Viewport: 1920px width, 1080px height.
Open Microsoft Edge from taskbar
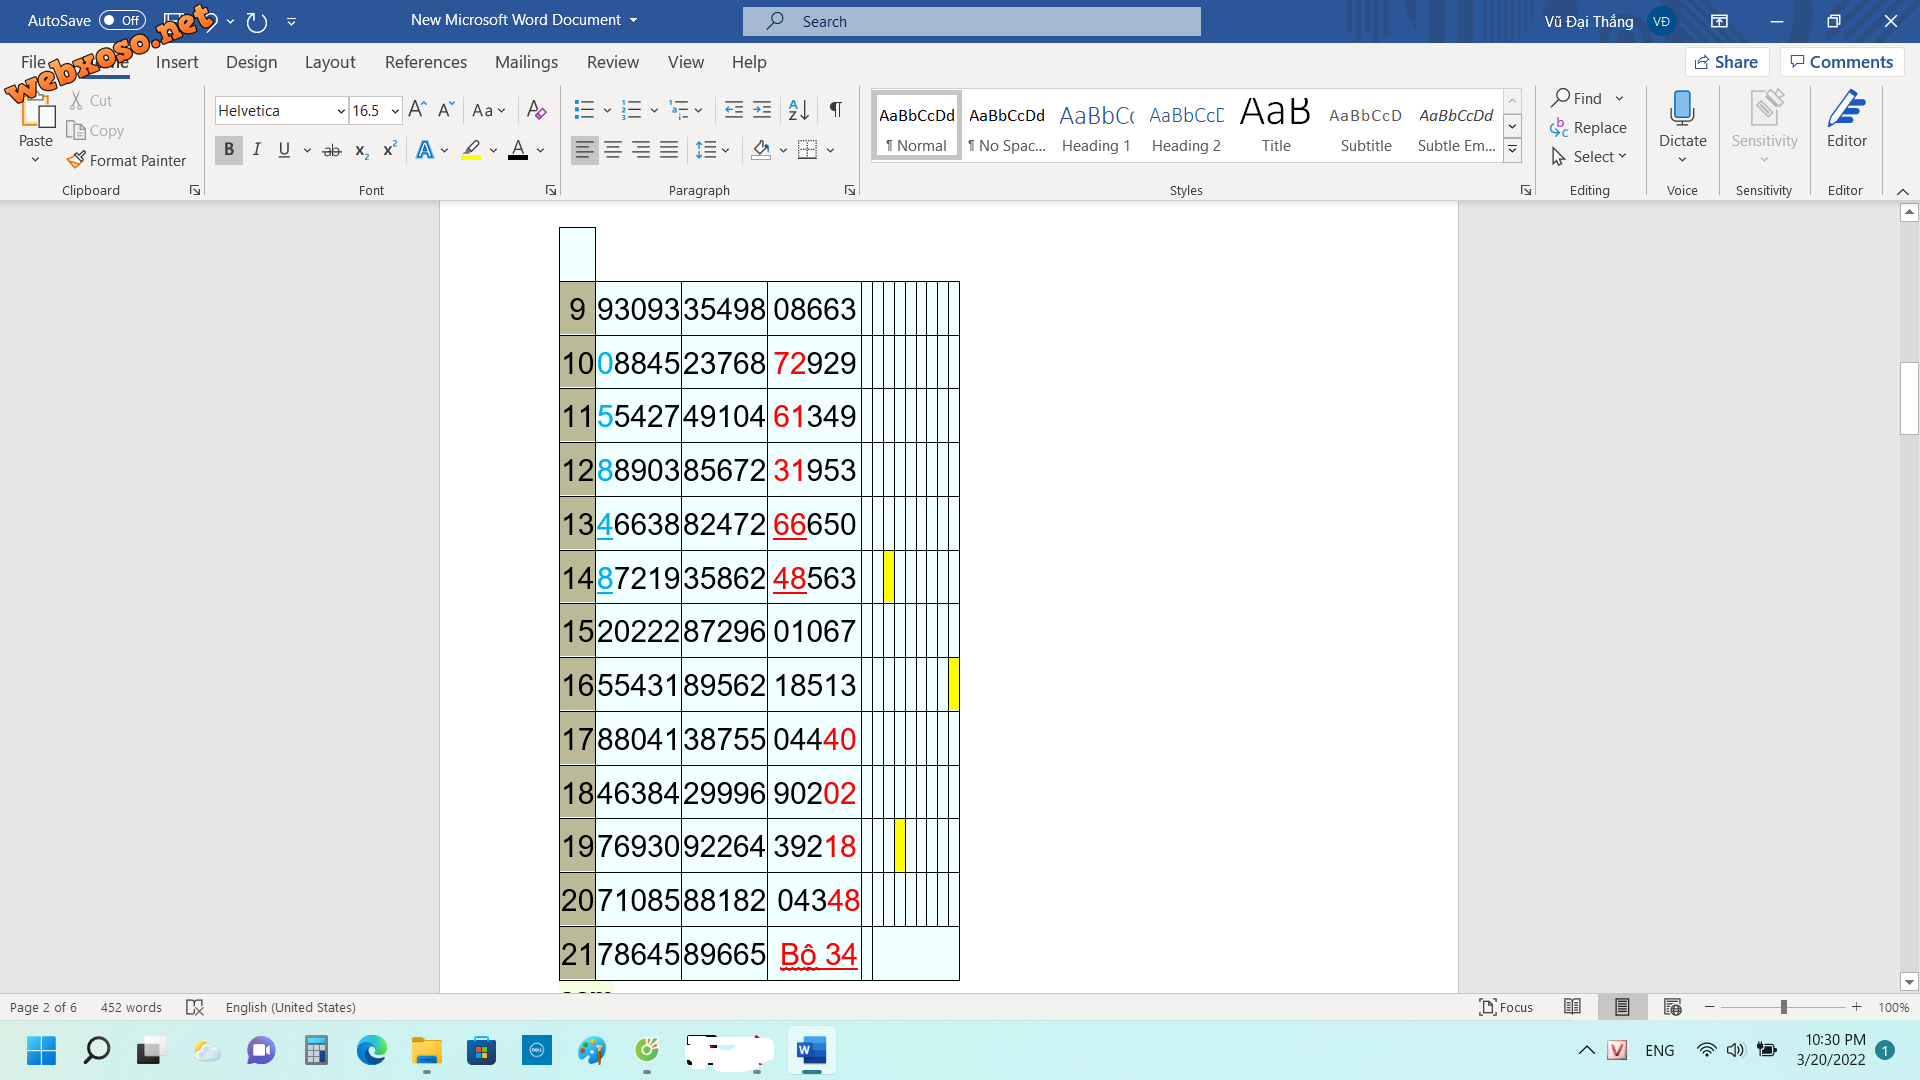point(371,1050)
